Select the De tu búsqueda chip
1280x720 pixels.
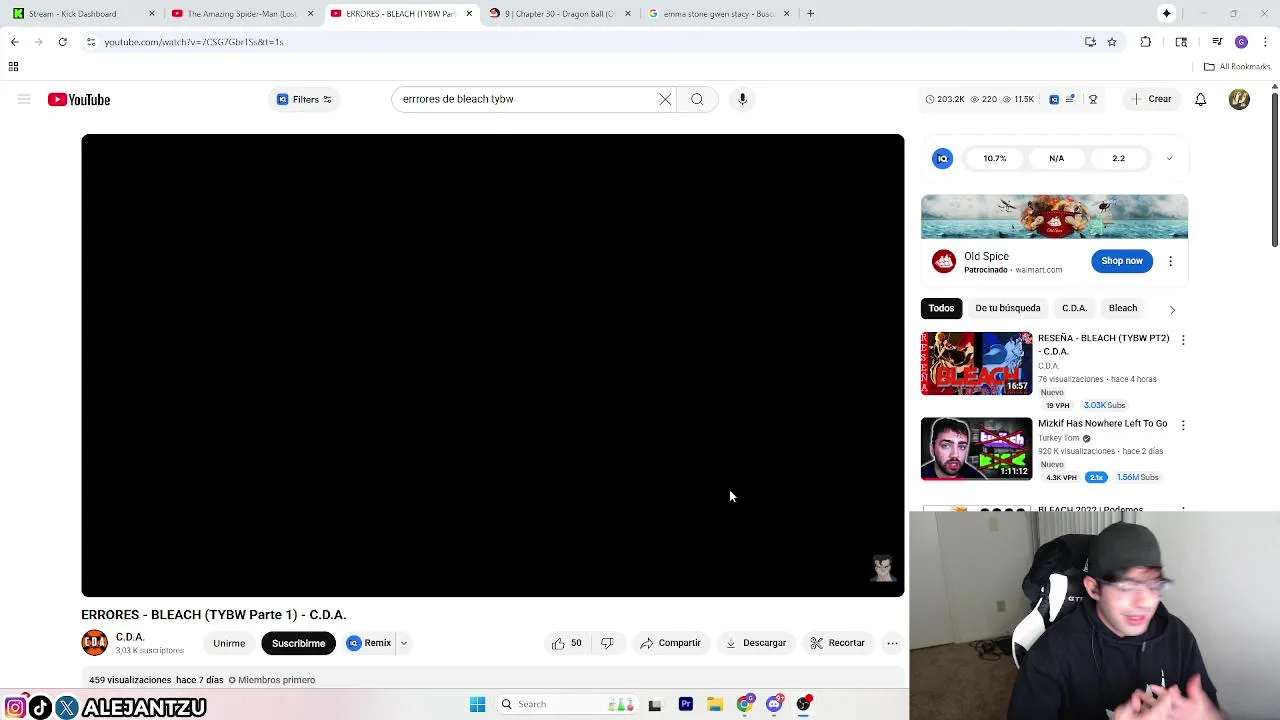(x=1008, y=308)
